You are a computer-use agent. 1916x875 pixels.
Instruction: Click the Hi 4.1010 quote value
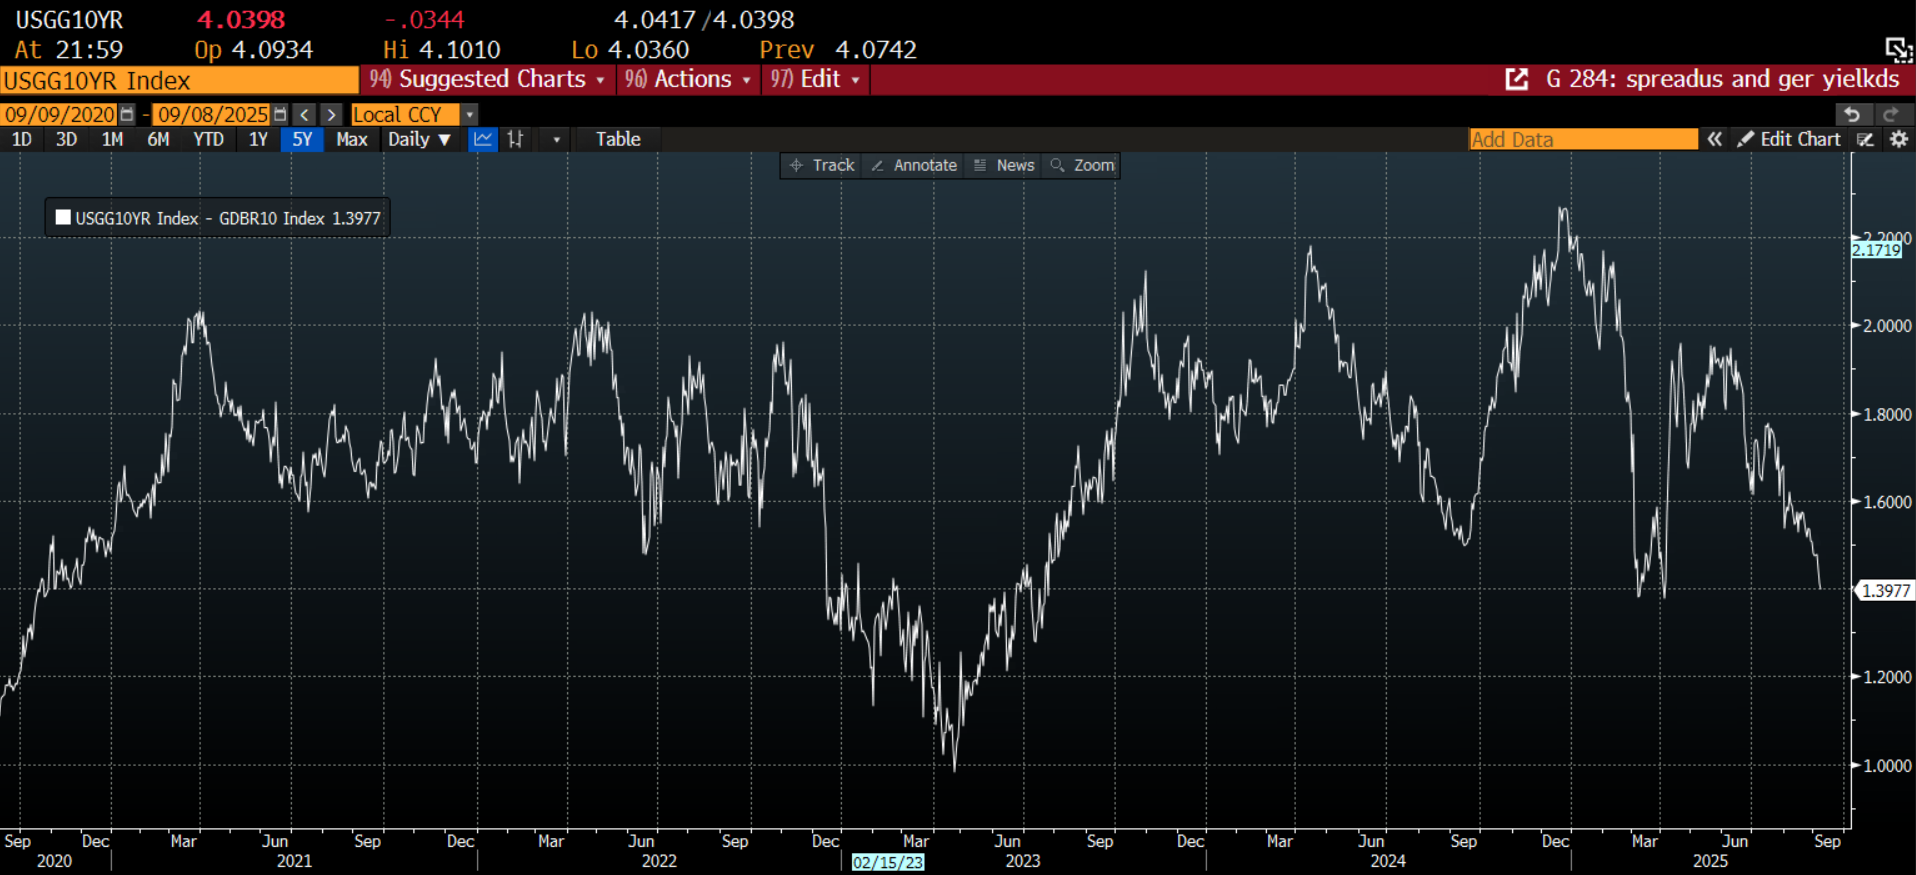(441, 50)
